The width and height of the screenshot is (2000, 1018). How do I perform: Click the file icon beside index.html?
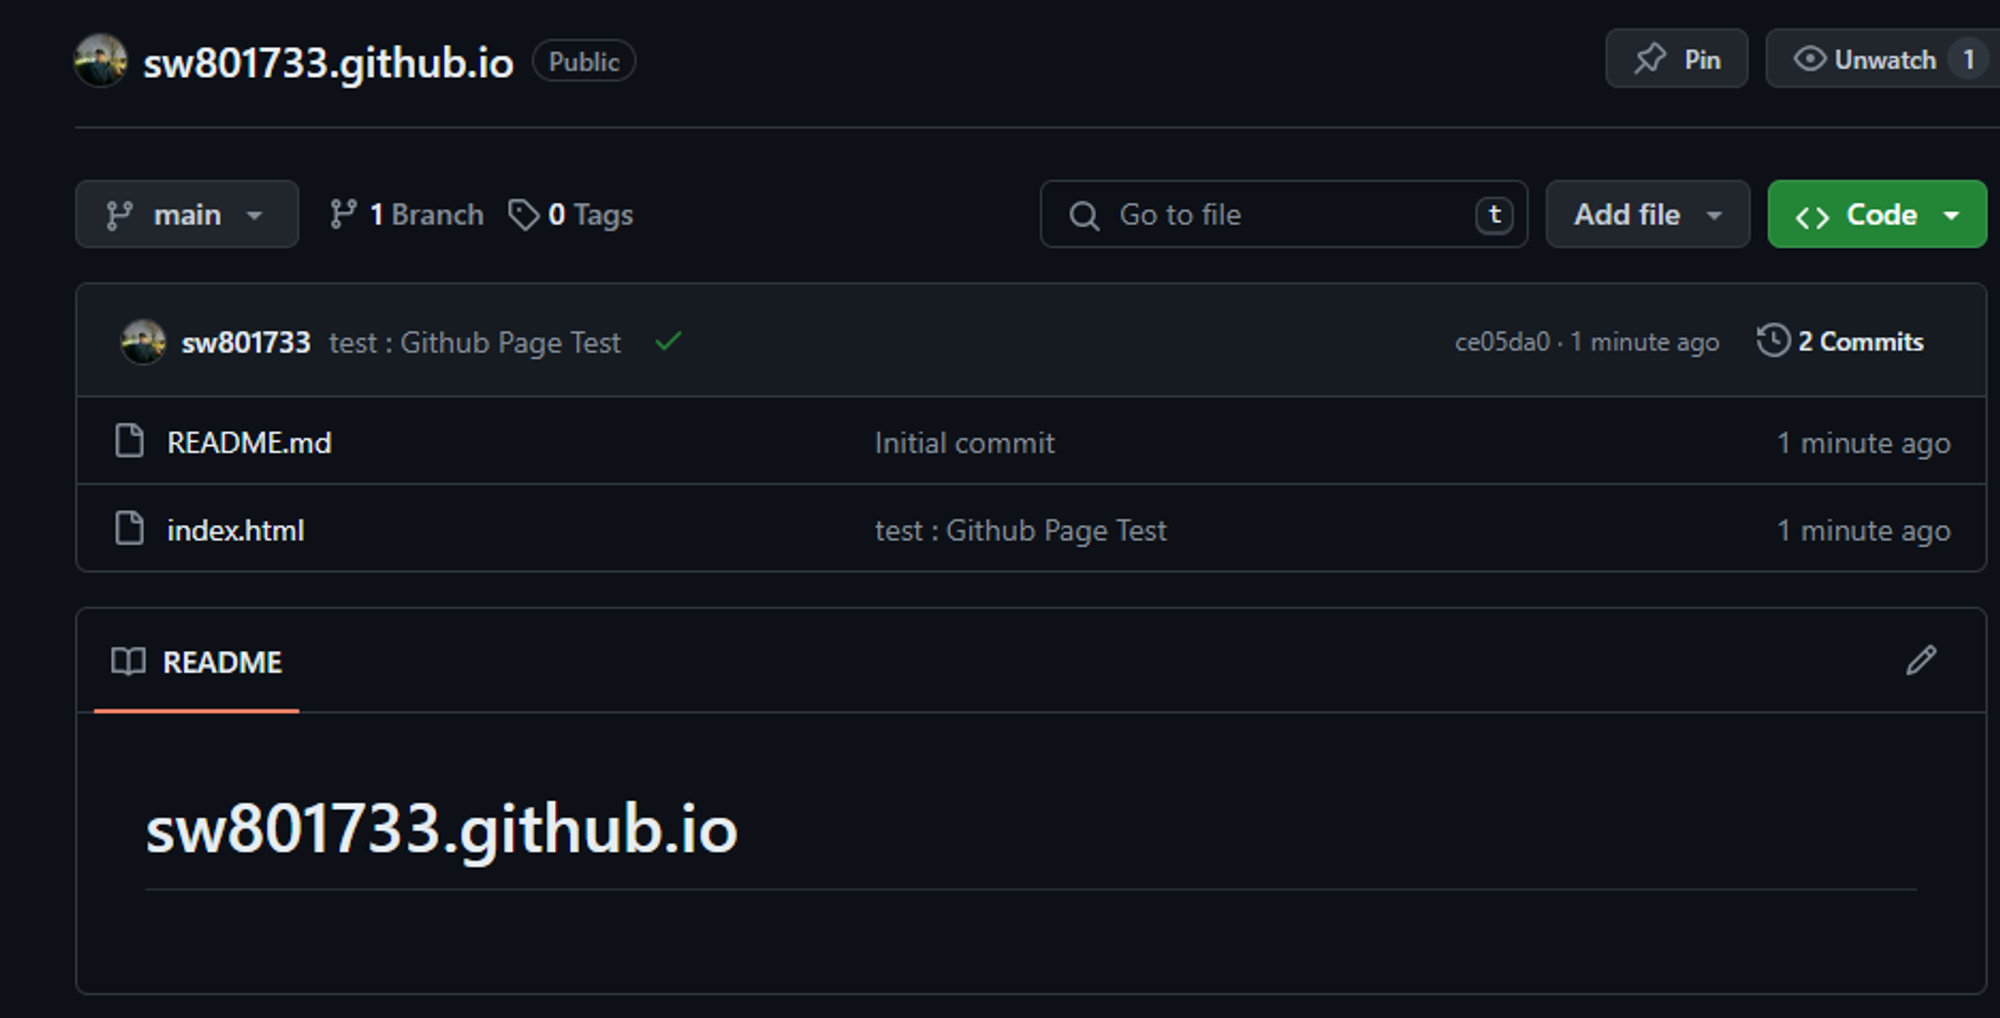coord(129,528)
